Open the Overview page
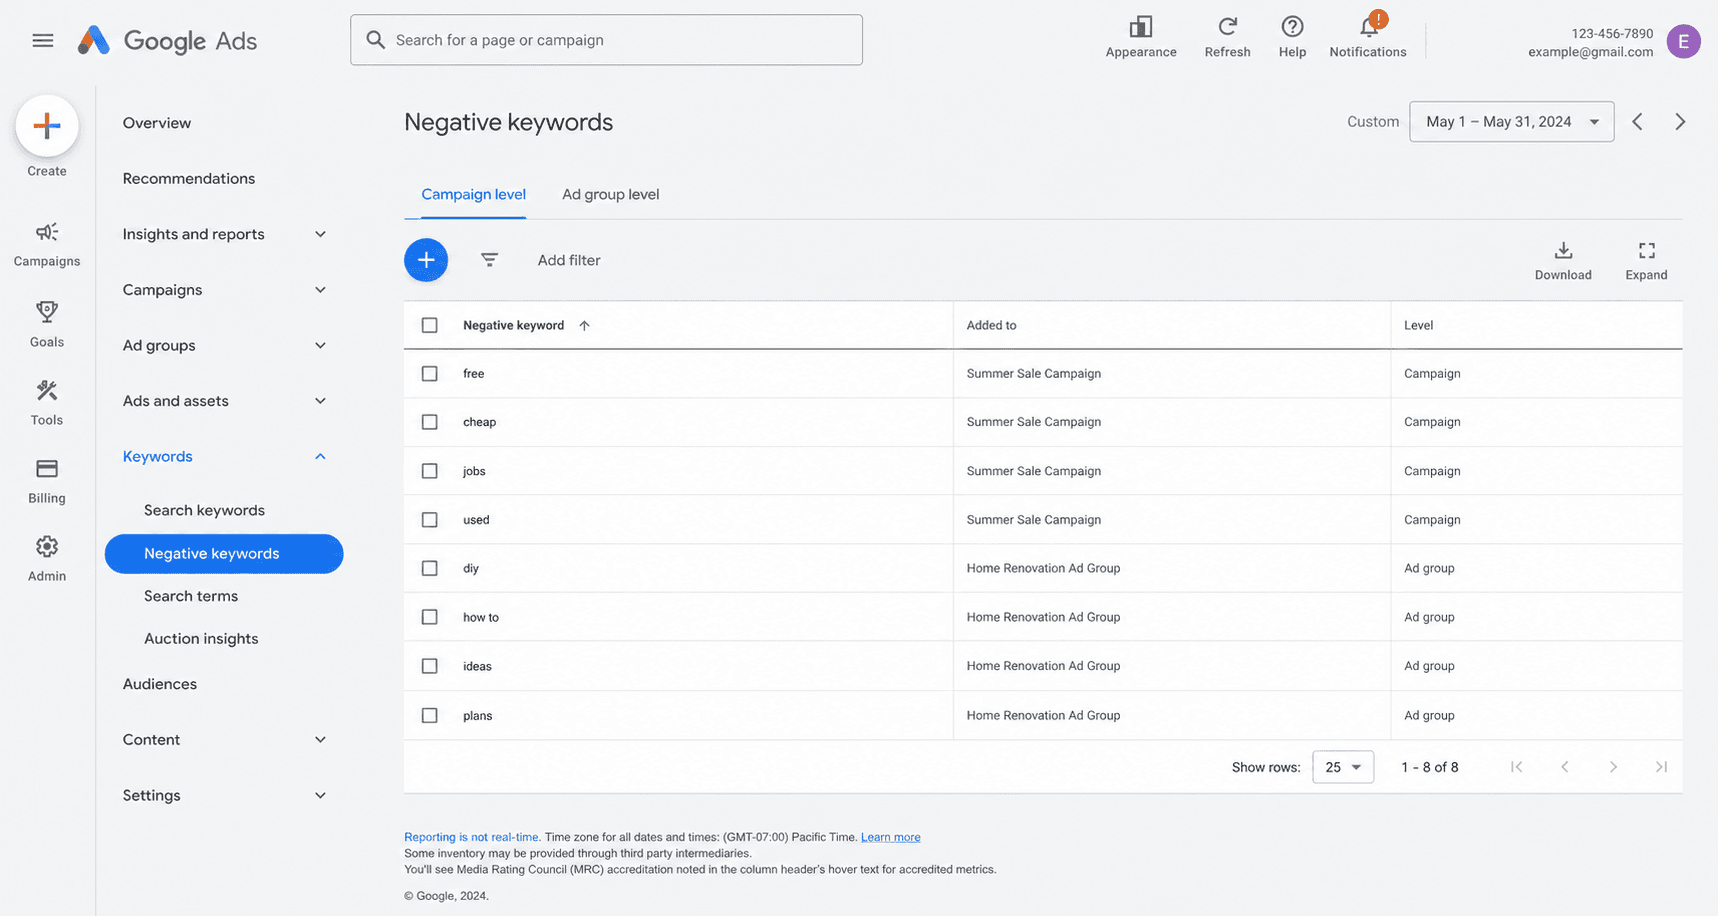Viewport: 1718px width, 916px height. coord(157,123)
